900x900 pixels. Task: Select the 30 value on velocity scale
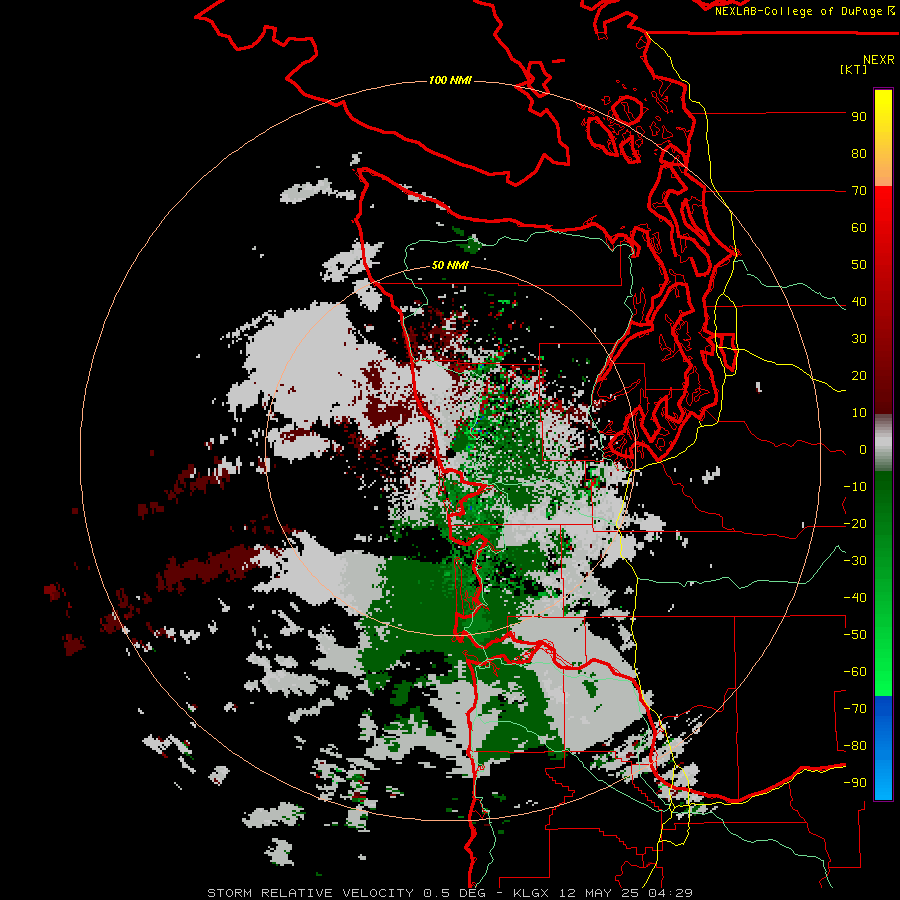pyautogui.click(x=859, y=339)
